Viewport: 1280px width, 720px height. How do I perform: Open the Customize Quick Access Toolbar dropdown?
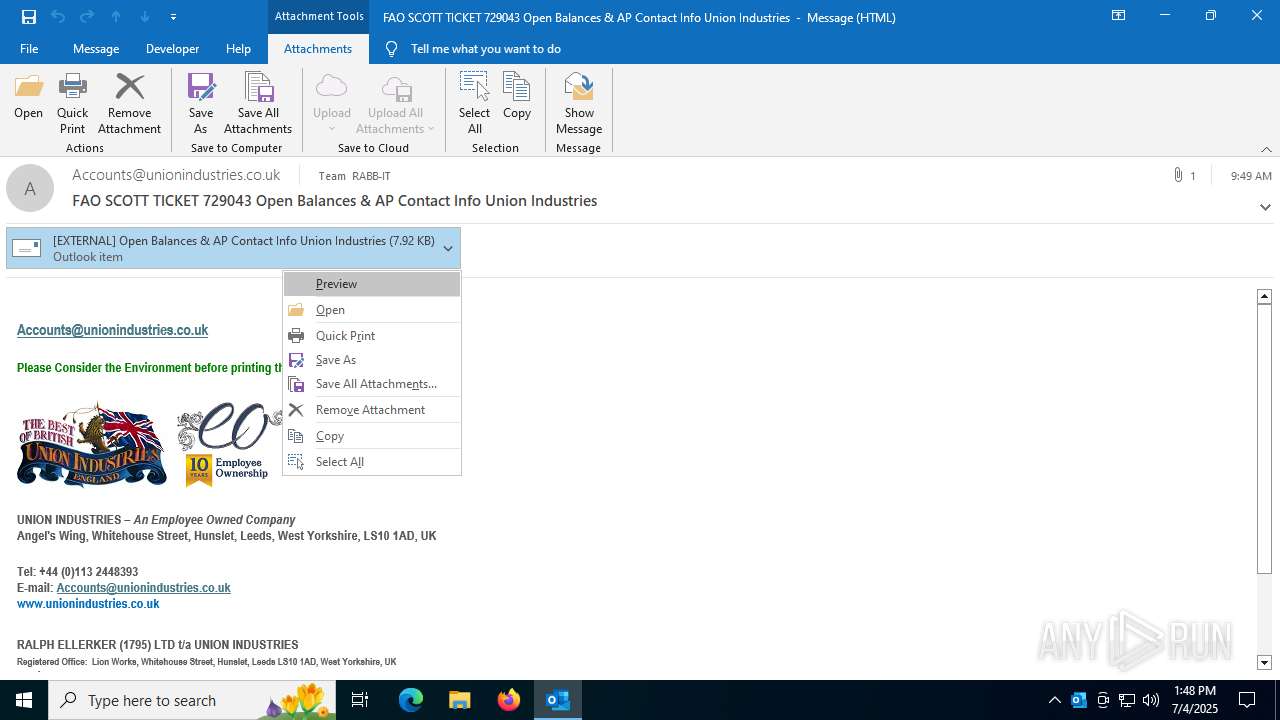(x=173, y=17)
